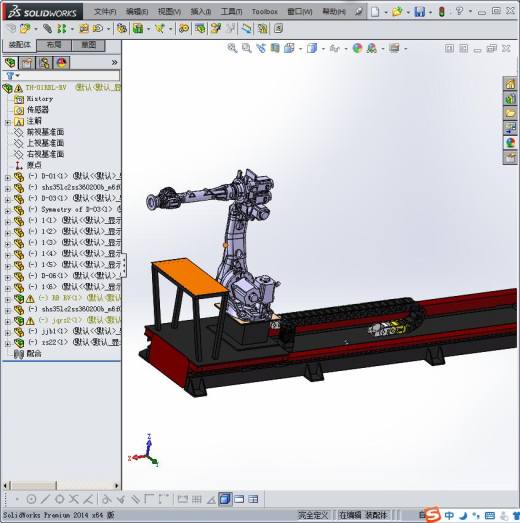Click the Sogou input method S icon

[433, 514]
